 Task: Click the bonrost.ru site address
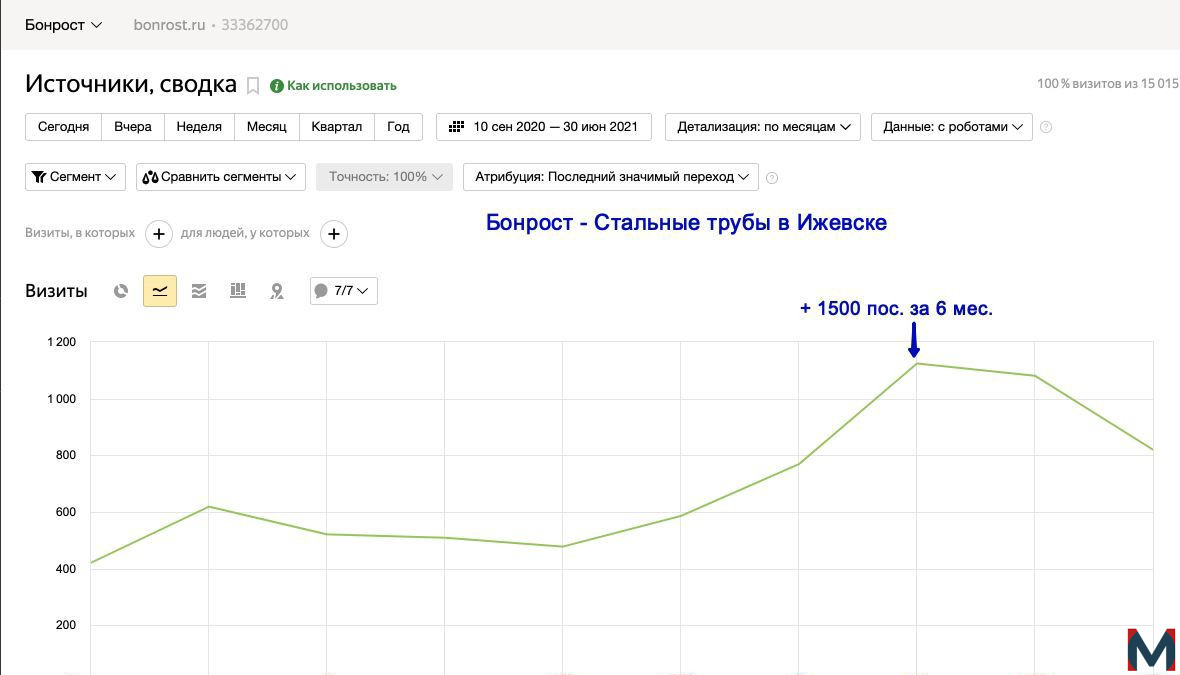169,25
